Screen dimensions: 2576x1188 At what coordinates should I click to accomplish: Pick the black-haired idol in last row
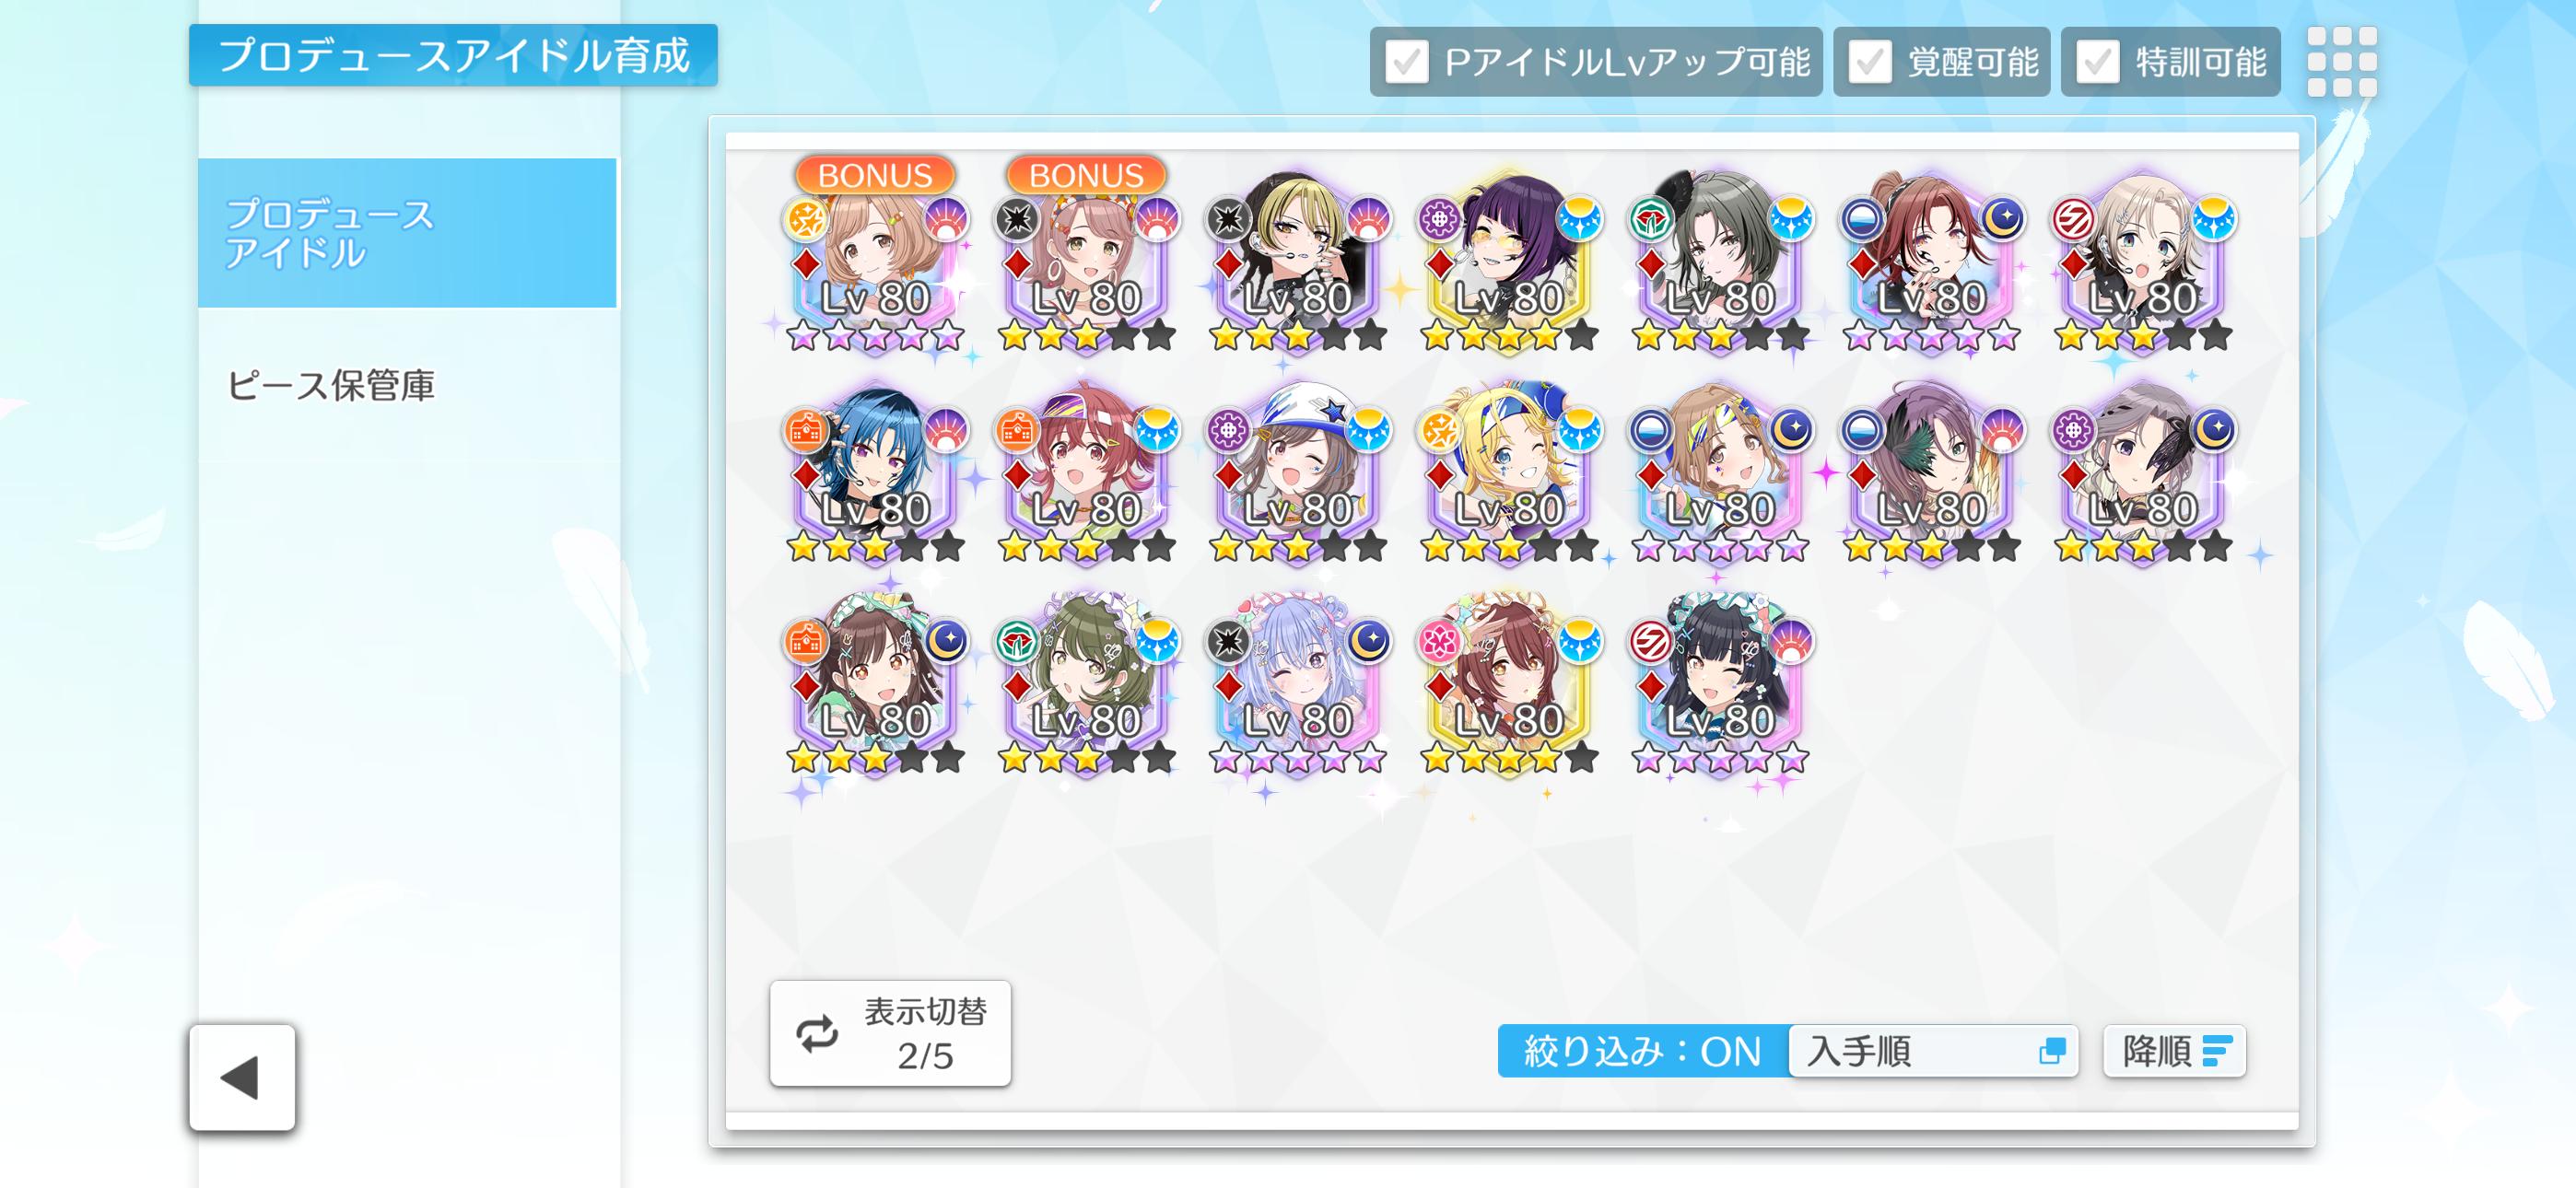tap(1720, 685)
